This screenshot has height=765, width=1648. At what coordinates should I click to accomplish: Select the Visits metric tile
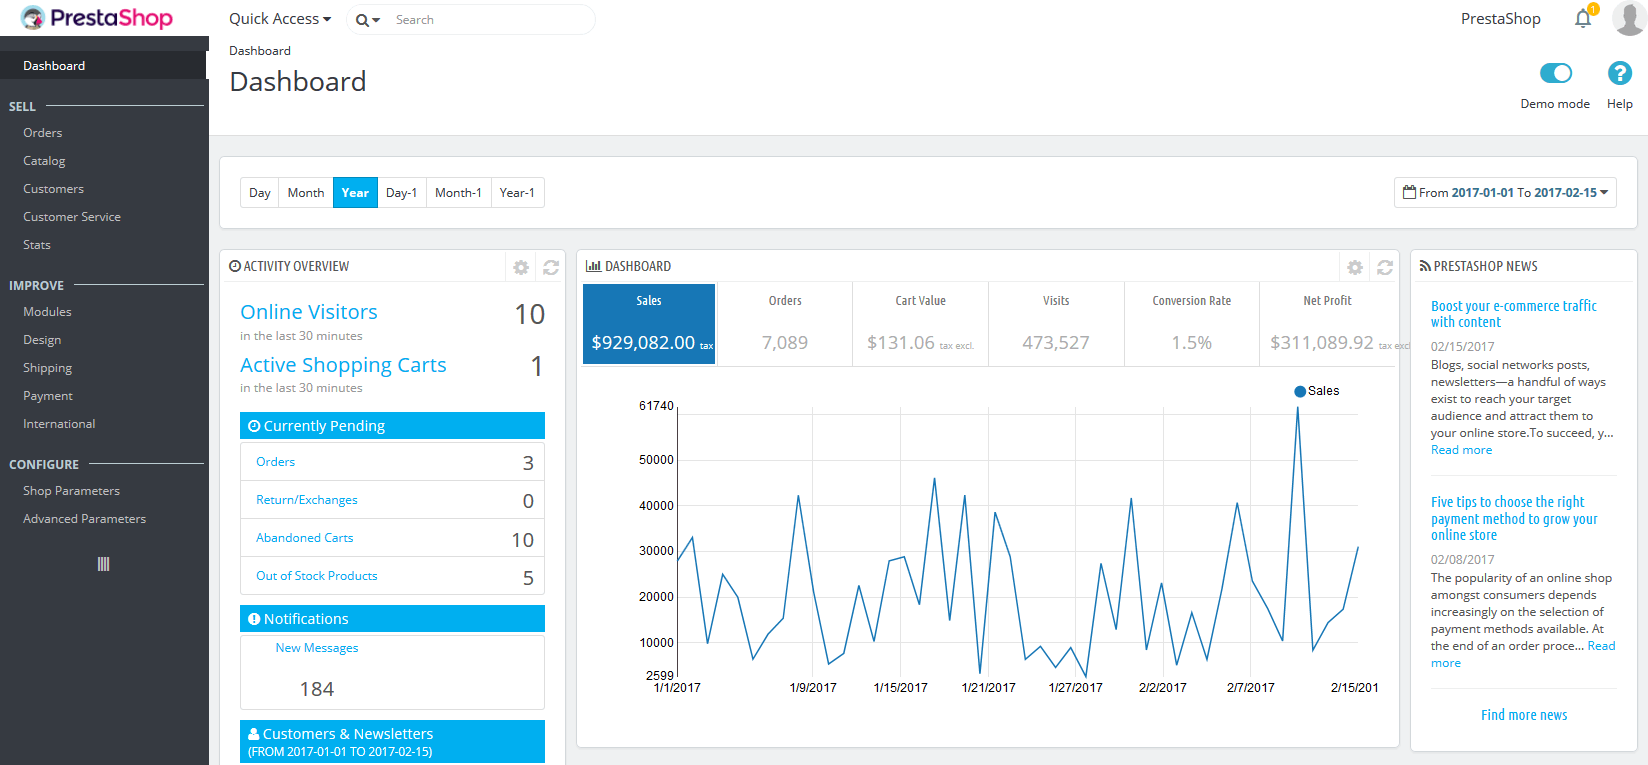[x=1056, y=324]
